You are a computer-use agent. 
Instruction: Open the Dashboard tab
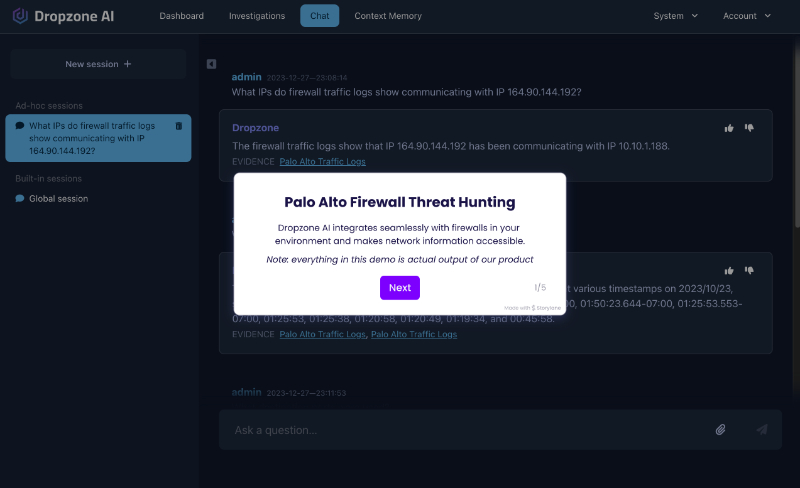pyautogui.click(x=181, y=16)
